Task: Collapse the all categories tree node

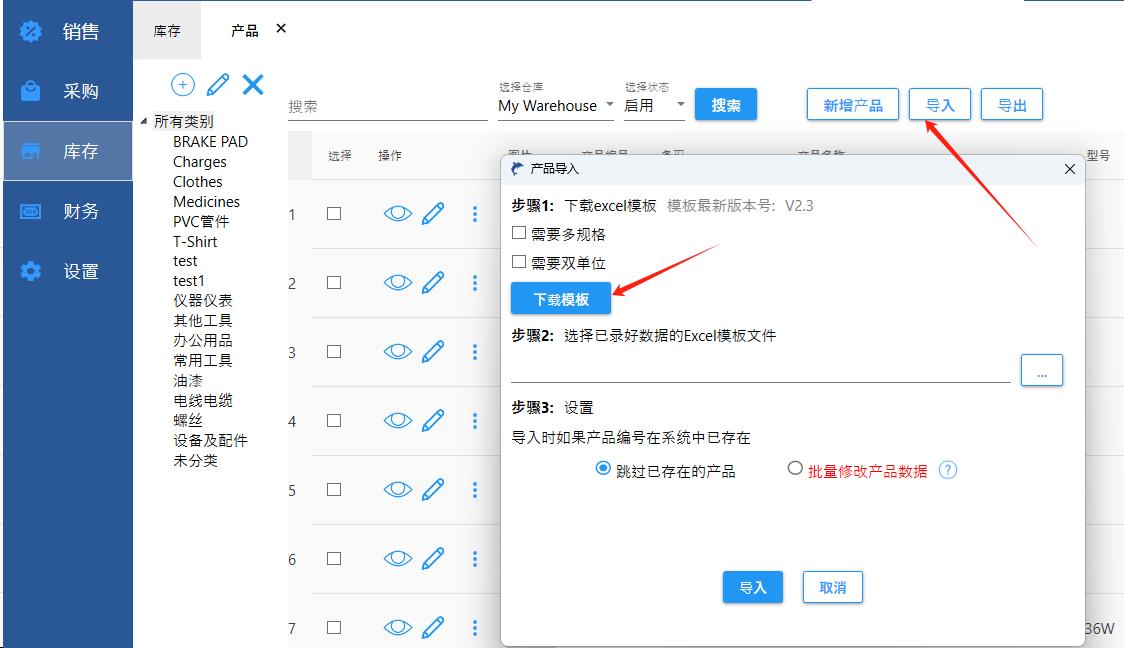Action: tap(144, 122)
